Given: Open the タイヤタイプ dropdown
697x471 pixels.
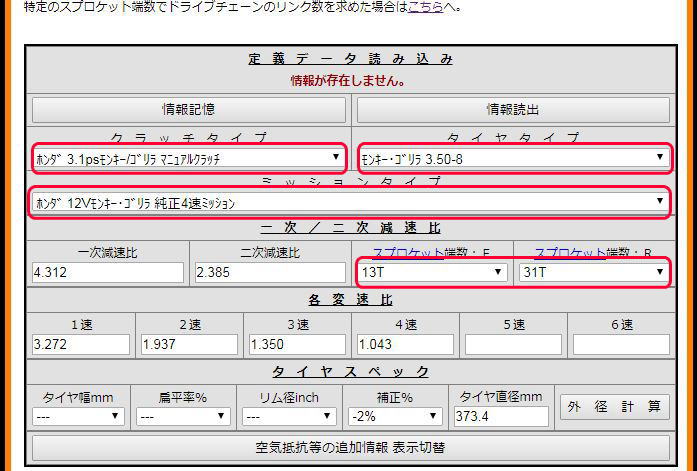Looking at the screenshot, I should pyautogui.click(x=513, y=157).
